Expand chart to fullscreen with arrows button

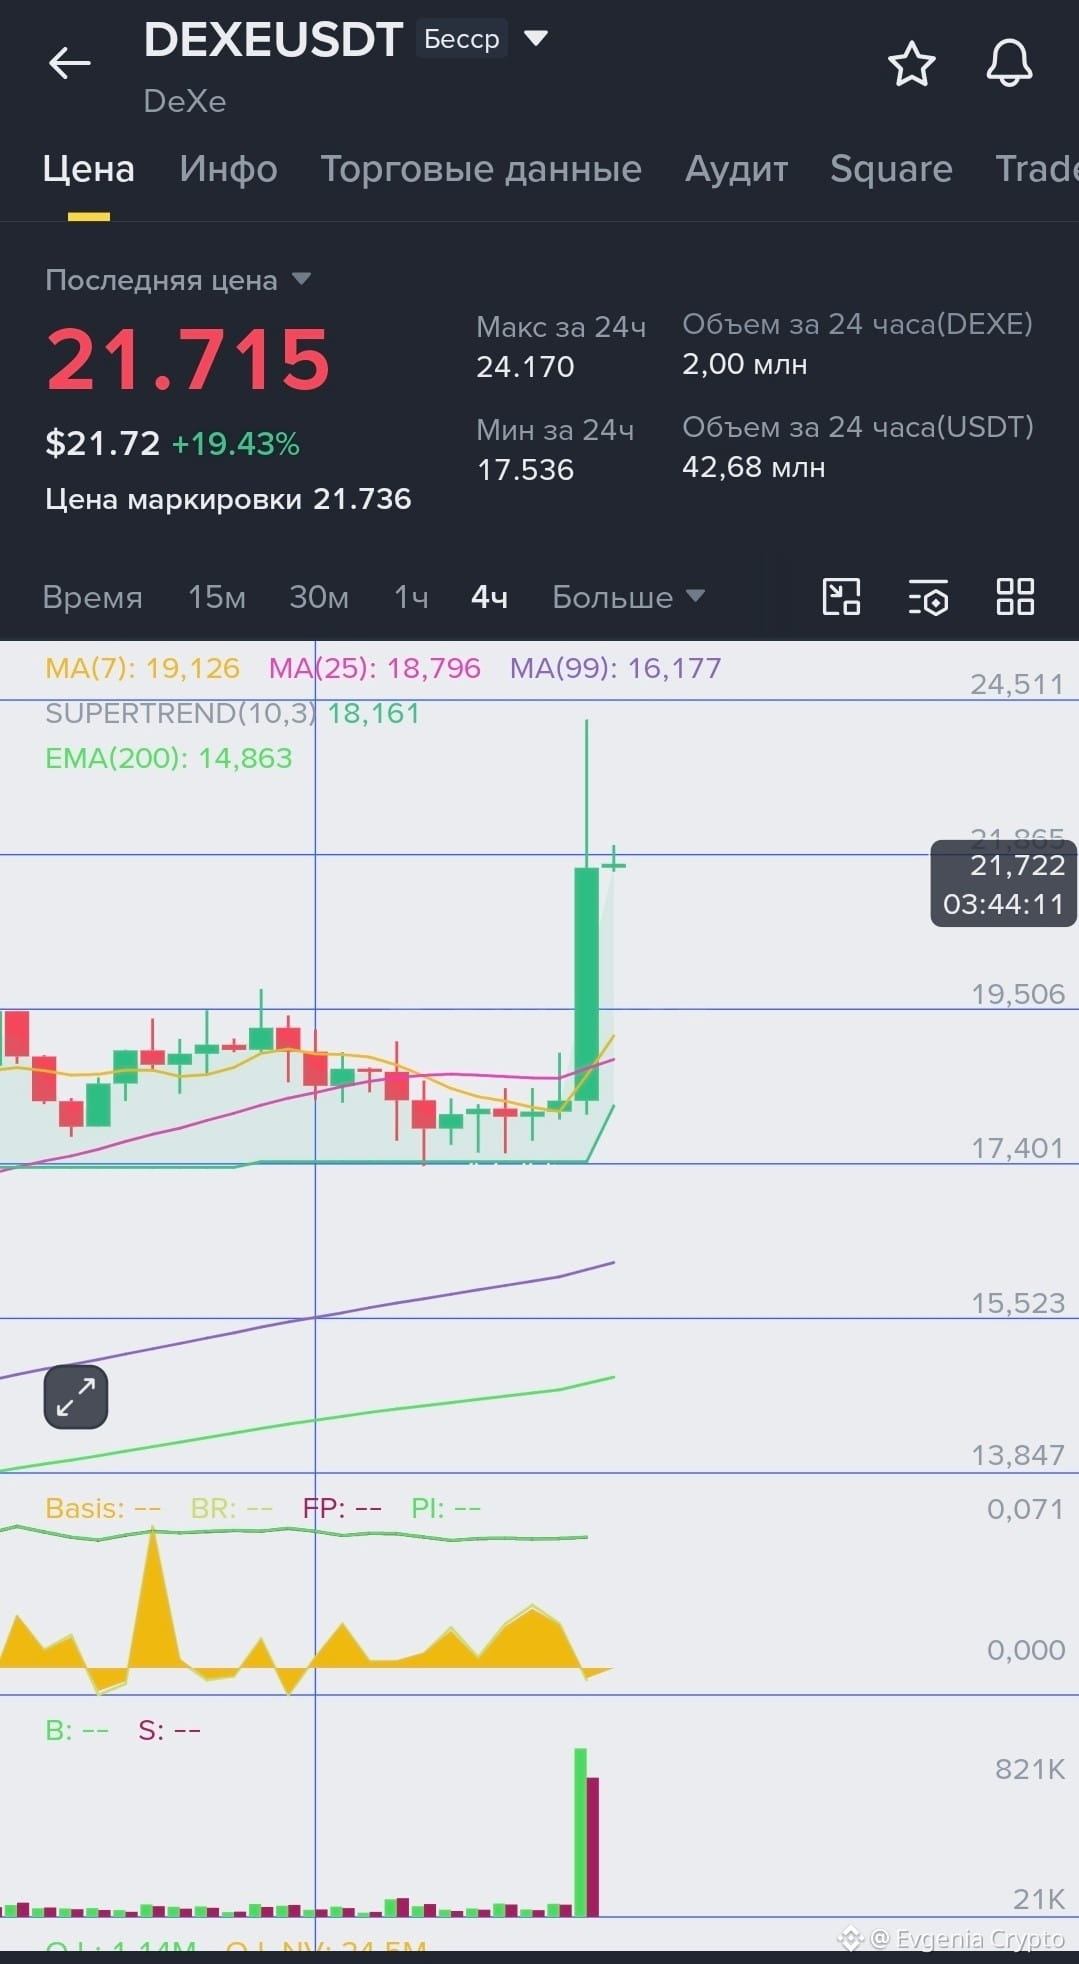pyautogui.click(x=76, y=1397)
